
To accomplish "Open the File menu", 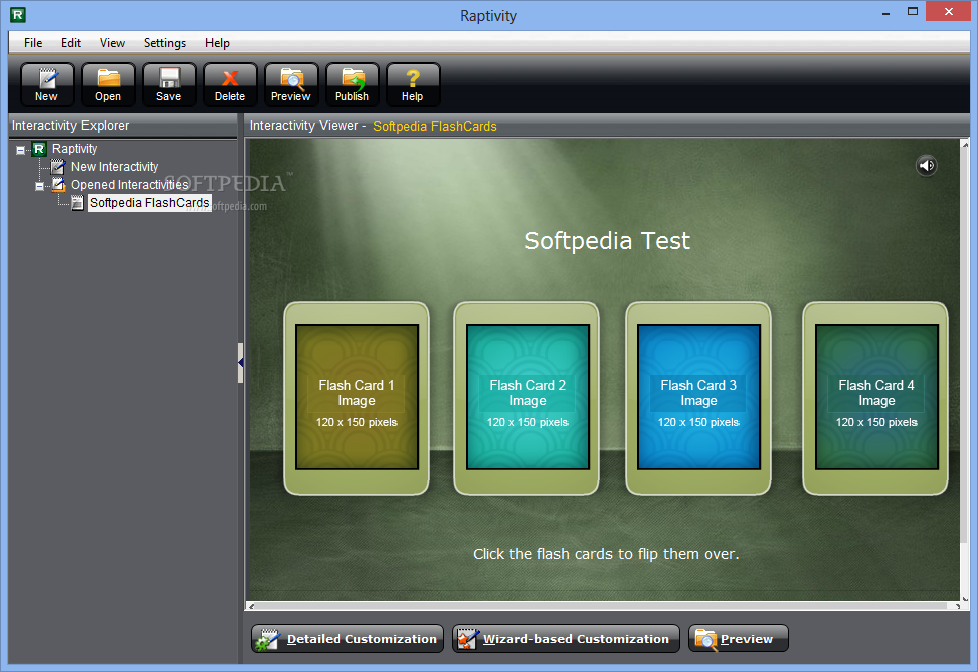I will pos(33,42).
